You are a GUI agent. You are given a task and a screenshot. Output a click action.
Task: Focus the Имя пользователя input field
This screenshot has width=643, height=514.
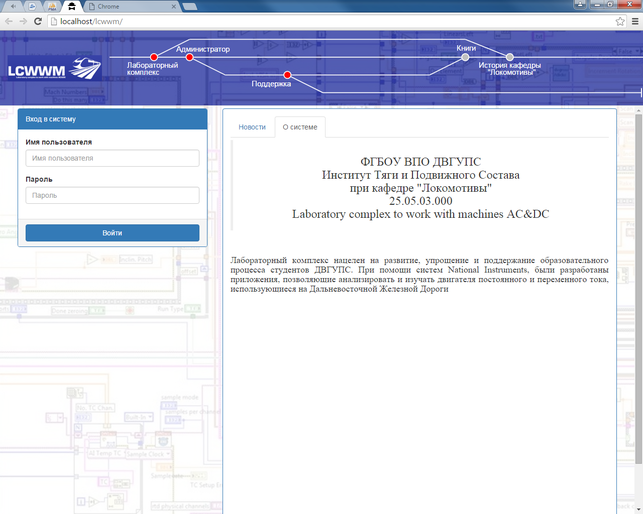point(112,158)
